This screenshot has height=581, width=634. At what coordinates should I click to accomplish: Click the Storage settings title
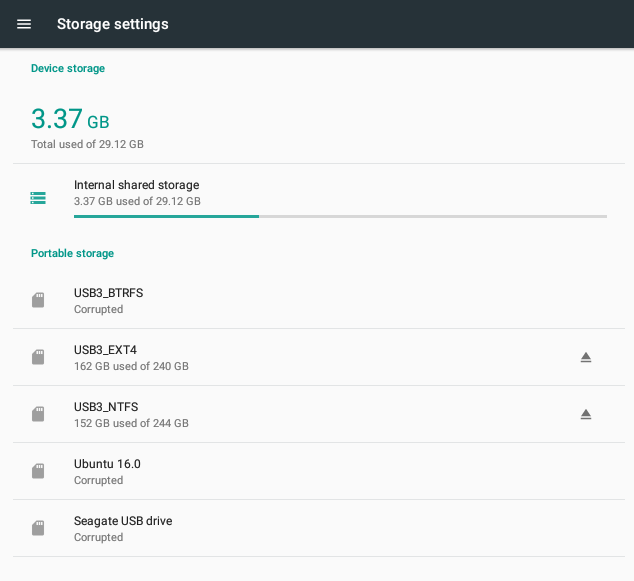pyautogui.click(x=113, y=24)
